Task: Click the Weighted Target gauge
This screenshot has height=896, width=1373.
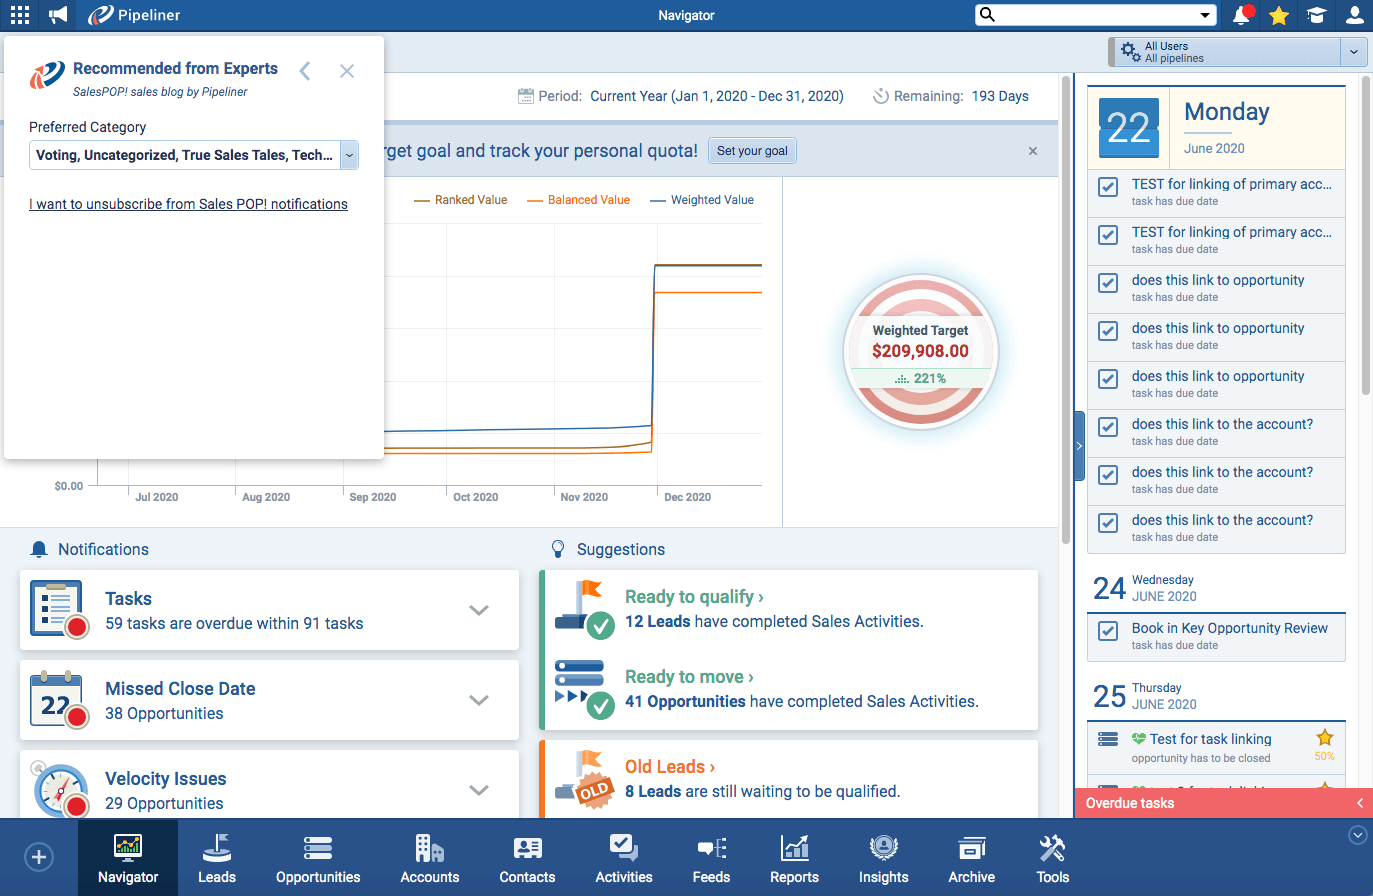Action: 920,352
